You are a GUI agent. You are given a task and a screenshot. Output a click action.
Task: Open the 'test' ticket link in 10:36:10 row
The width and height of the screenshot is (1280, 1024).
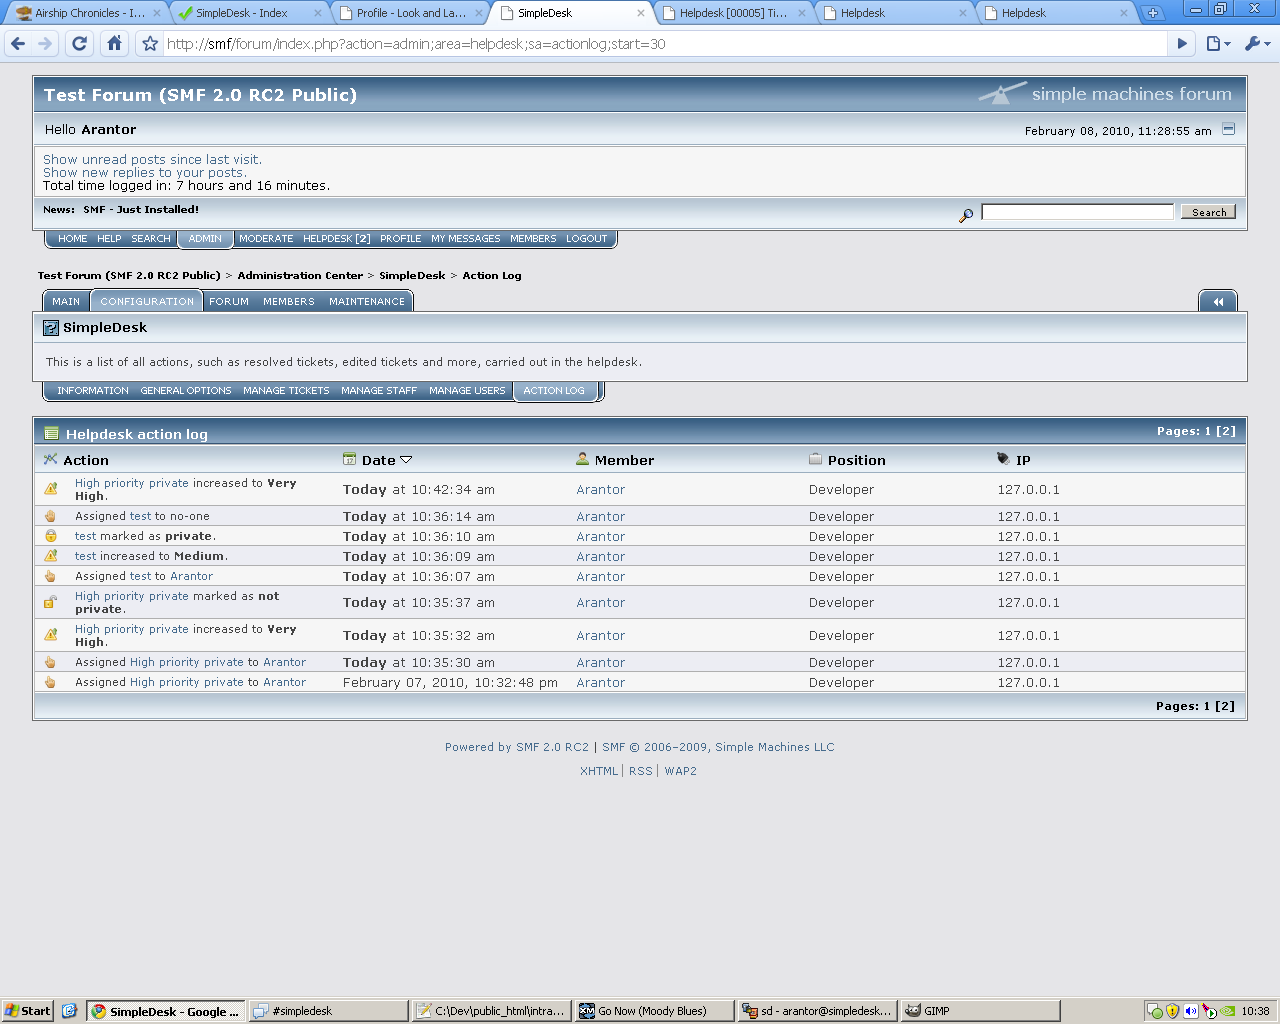pos(86,537)
